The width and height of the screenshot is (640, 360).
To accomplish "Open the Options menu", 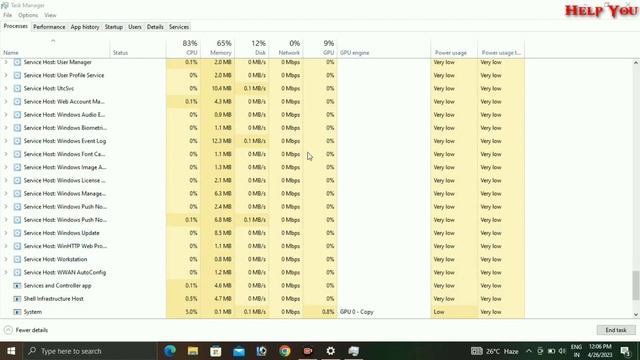I will point(28,15).
